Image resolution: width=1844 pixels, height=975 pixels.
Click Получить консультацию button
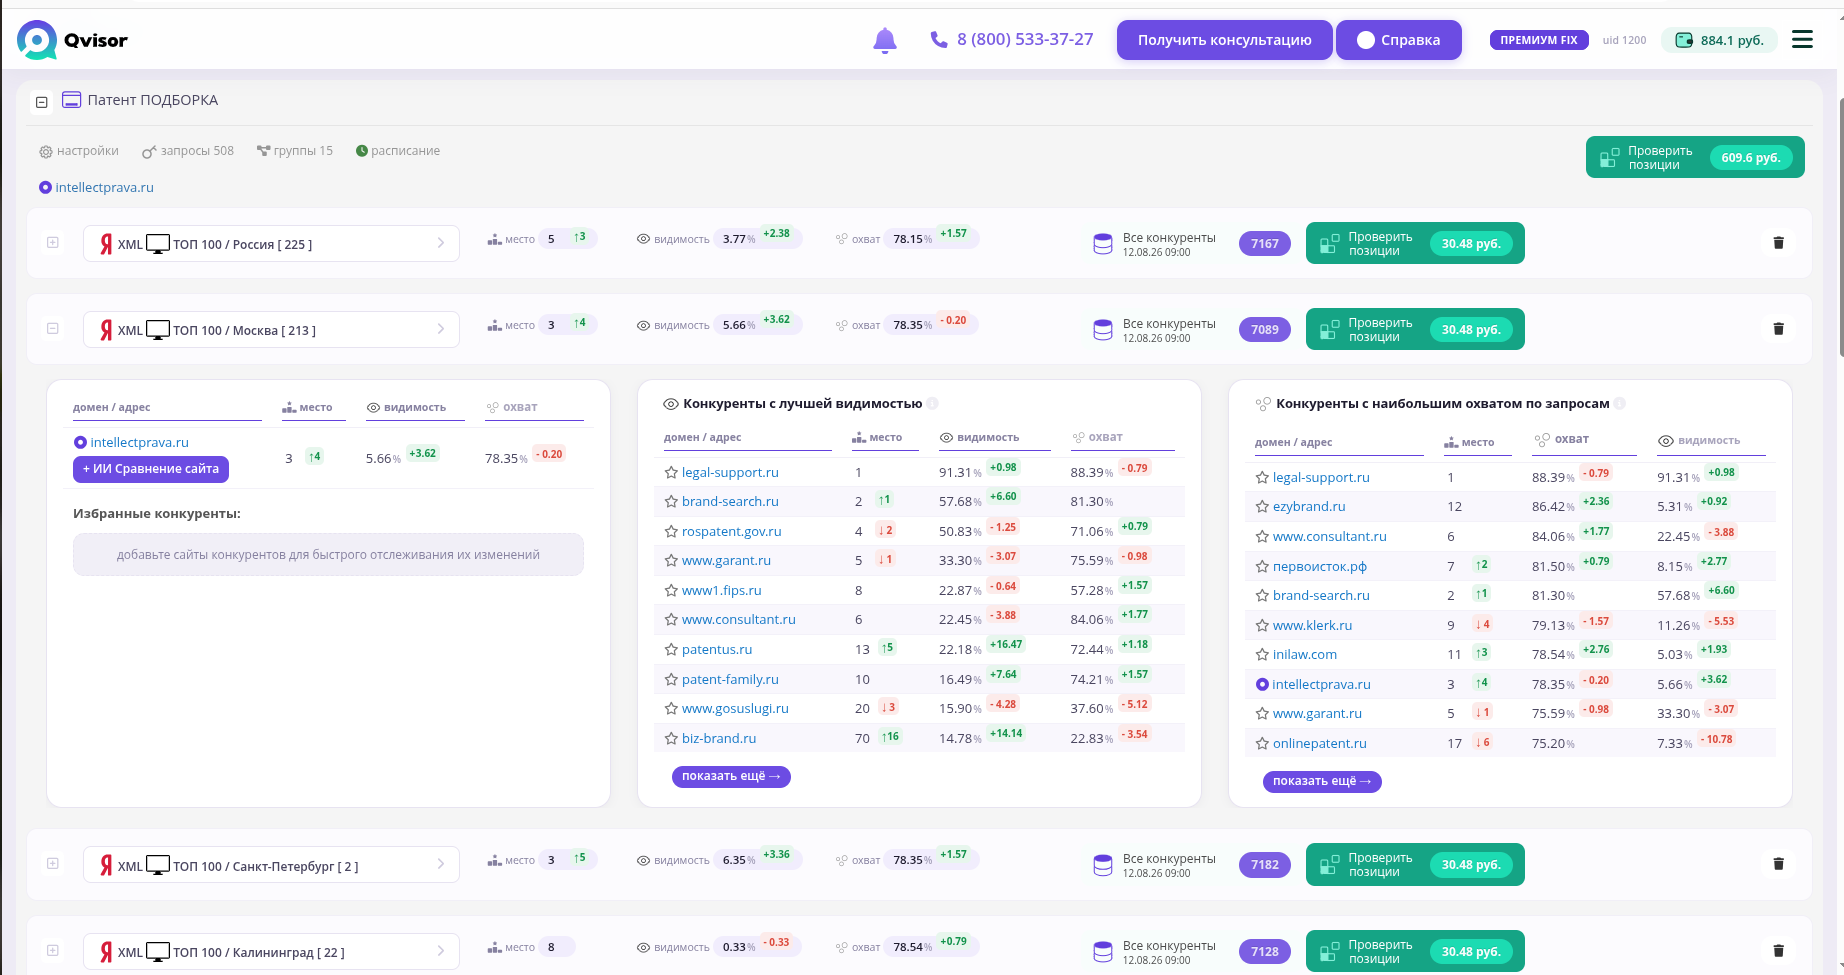(x=1225, y=40)
